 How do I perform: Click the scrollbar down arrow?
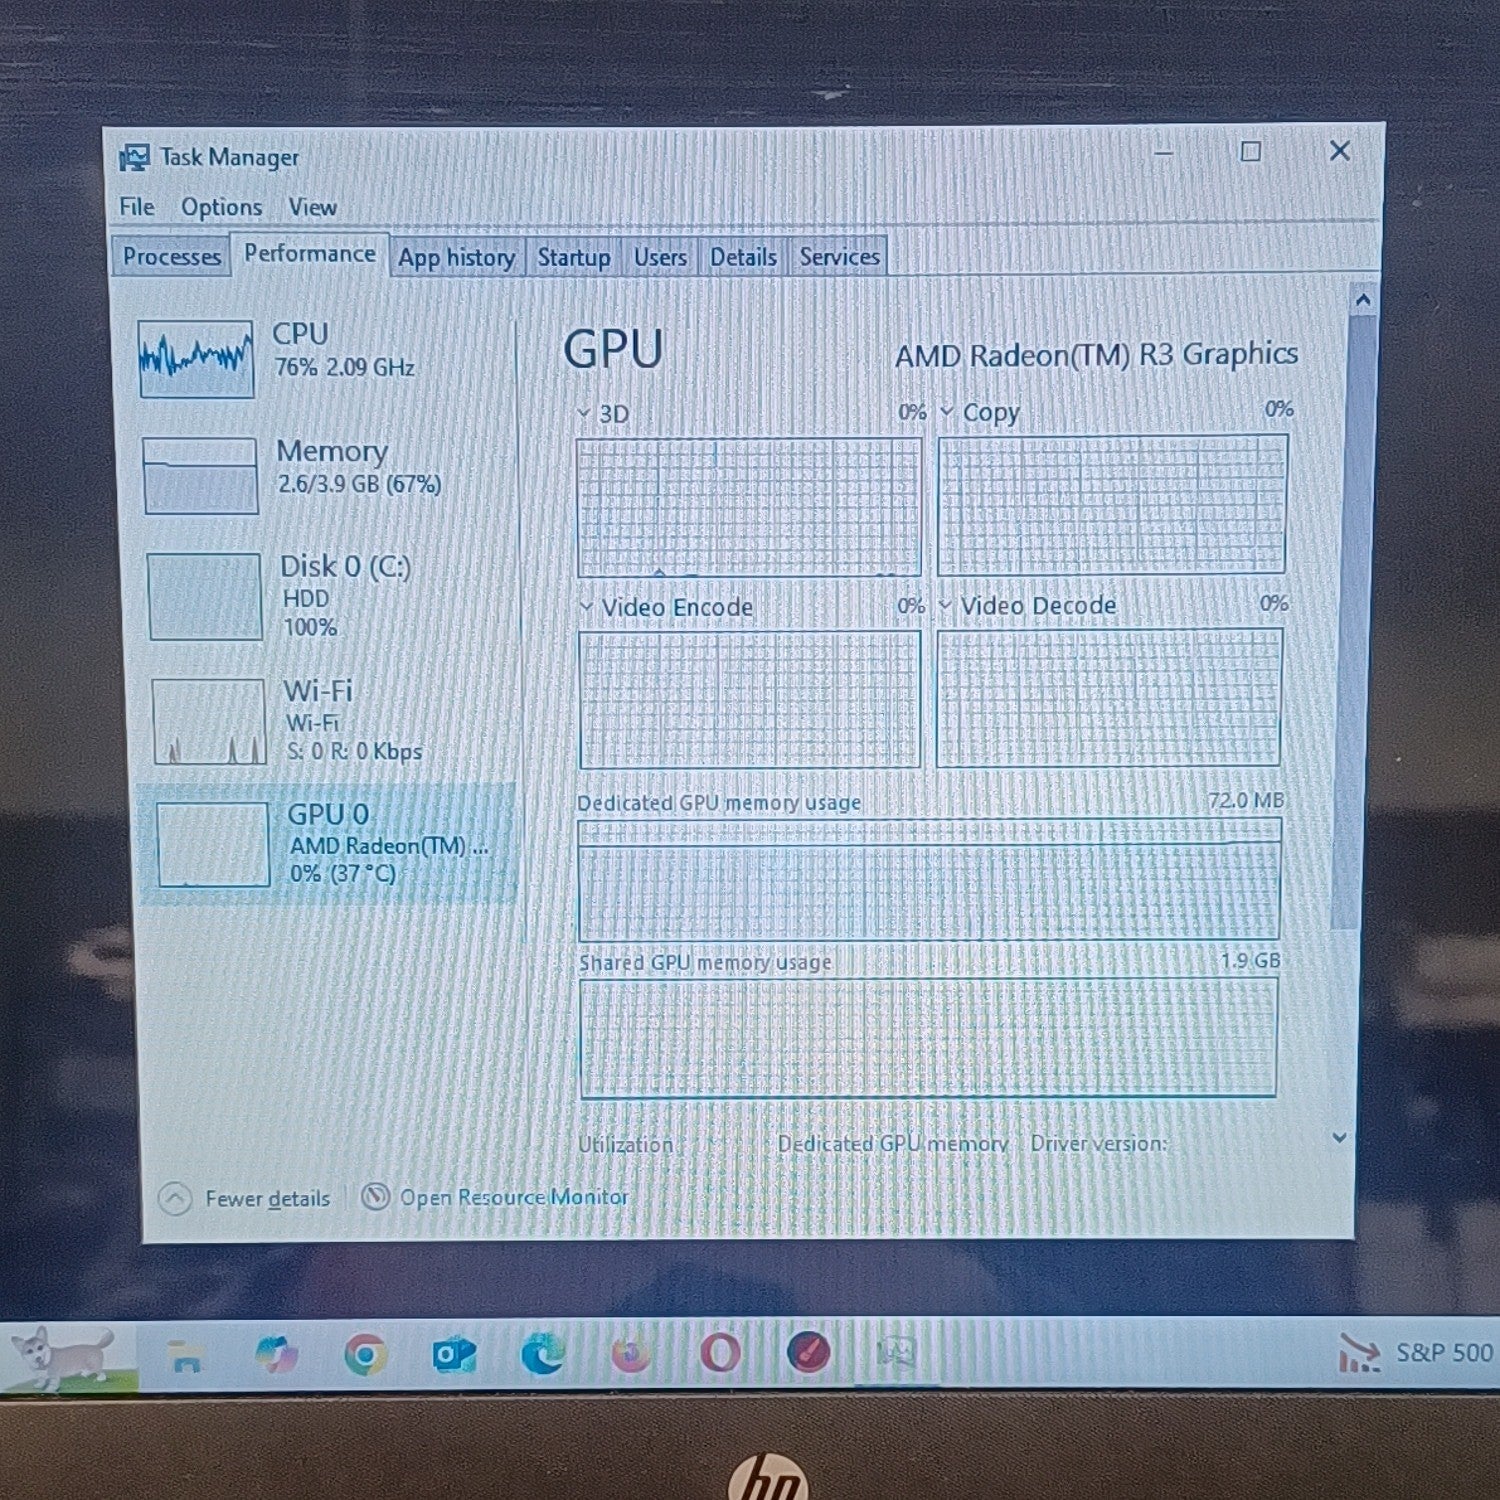point(1340,1137)
